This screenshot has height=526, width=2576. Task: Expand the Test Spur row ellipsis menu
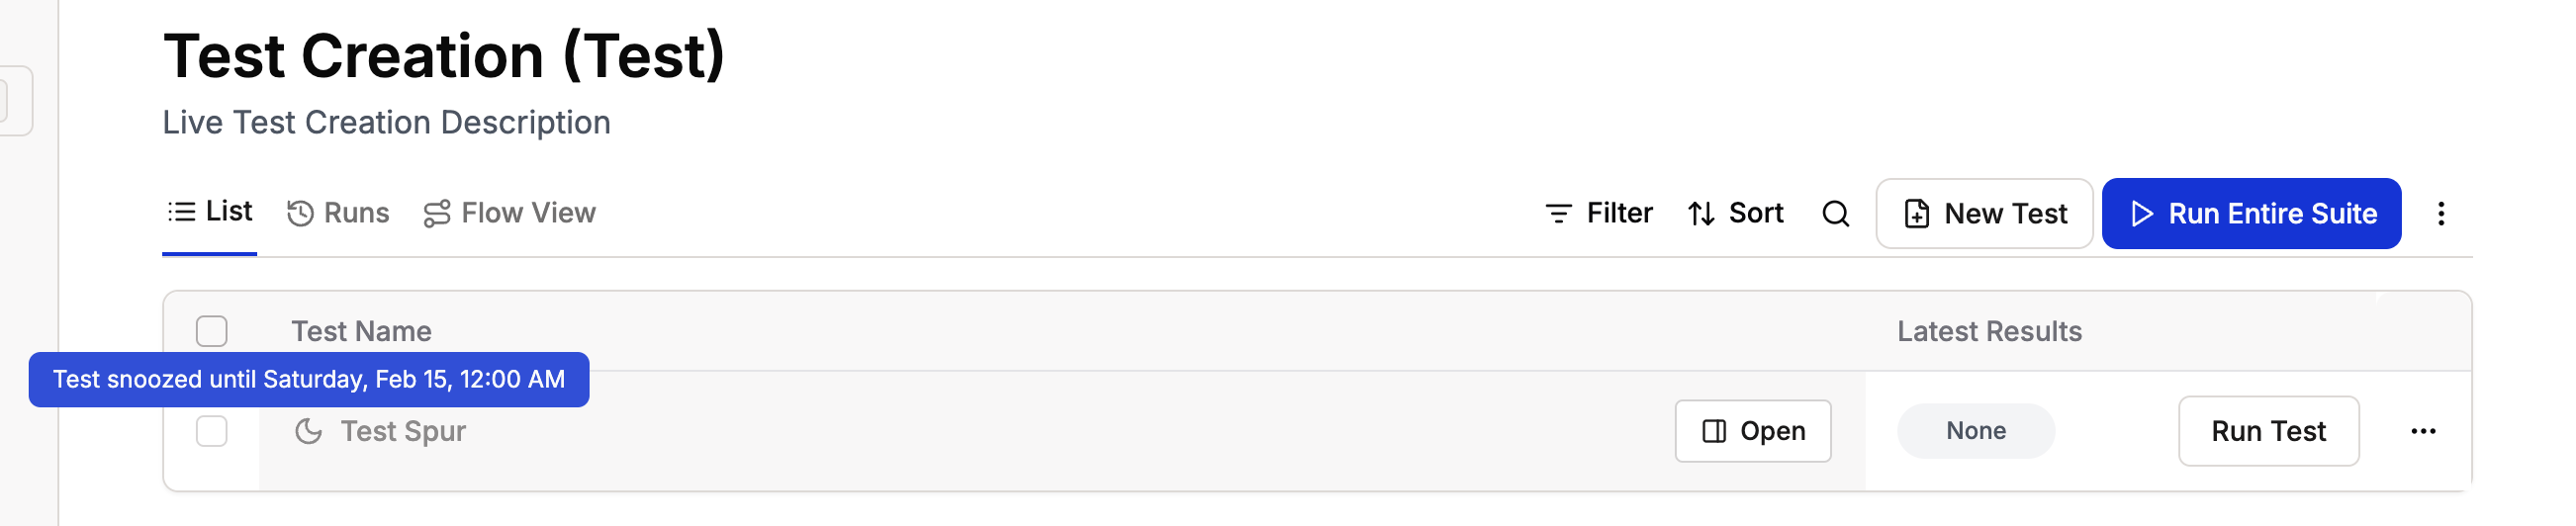coord(2423,431)
